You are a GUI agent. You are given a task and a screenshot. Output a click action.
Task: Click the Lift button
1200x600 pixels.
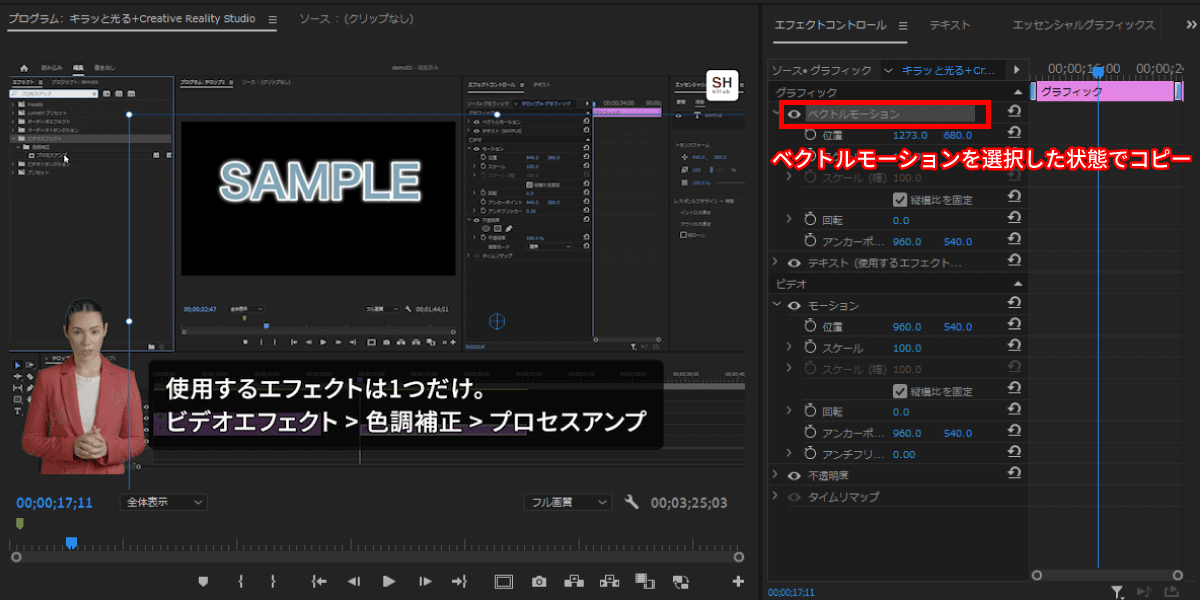[x=574, y=581]
